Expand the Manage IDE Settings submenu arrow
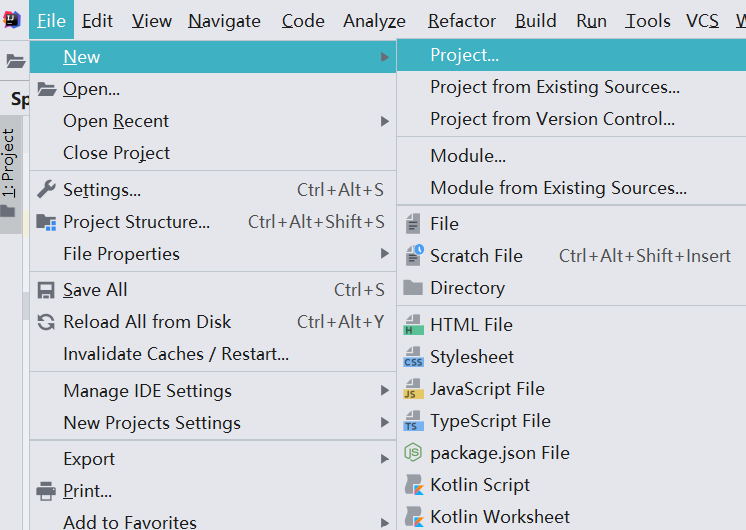This screenshot has width=746, height=530. click(x=384, y=391)
